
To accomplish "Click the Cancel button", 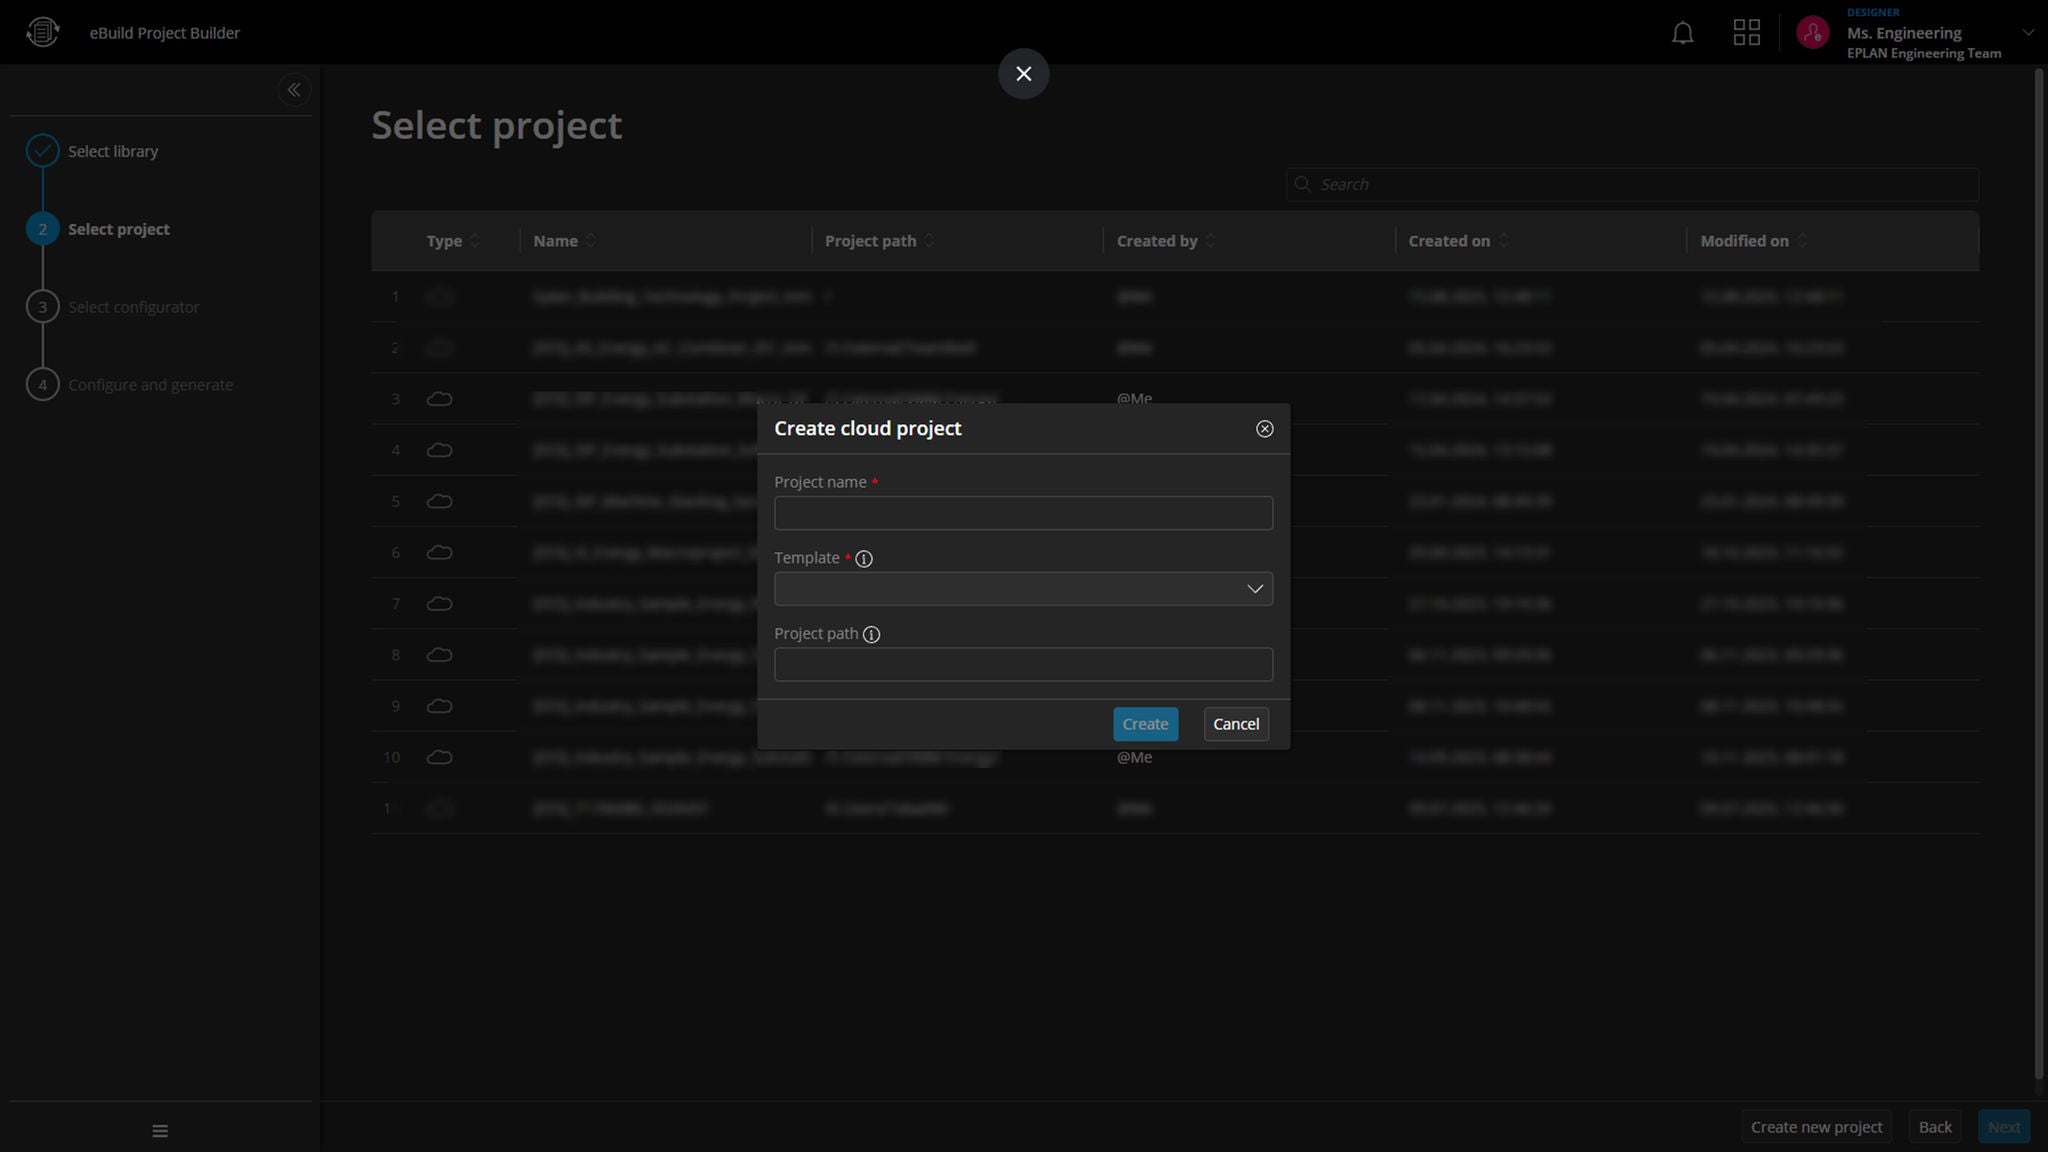I will click(1236, 724).
